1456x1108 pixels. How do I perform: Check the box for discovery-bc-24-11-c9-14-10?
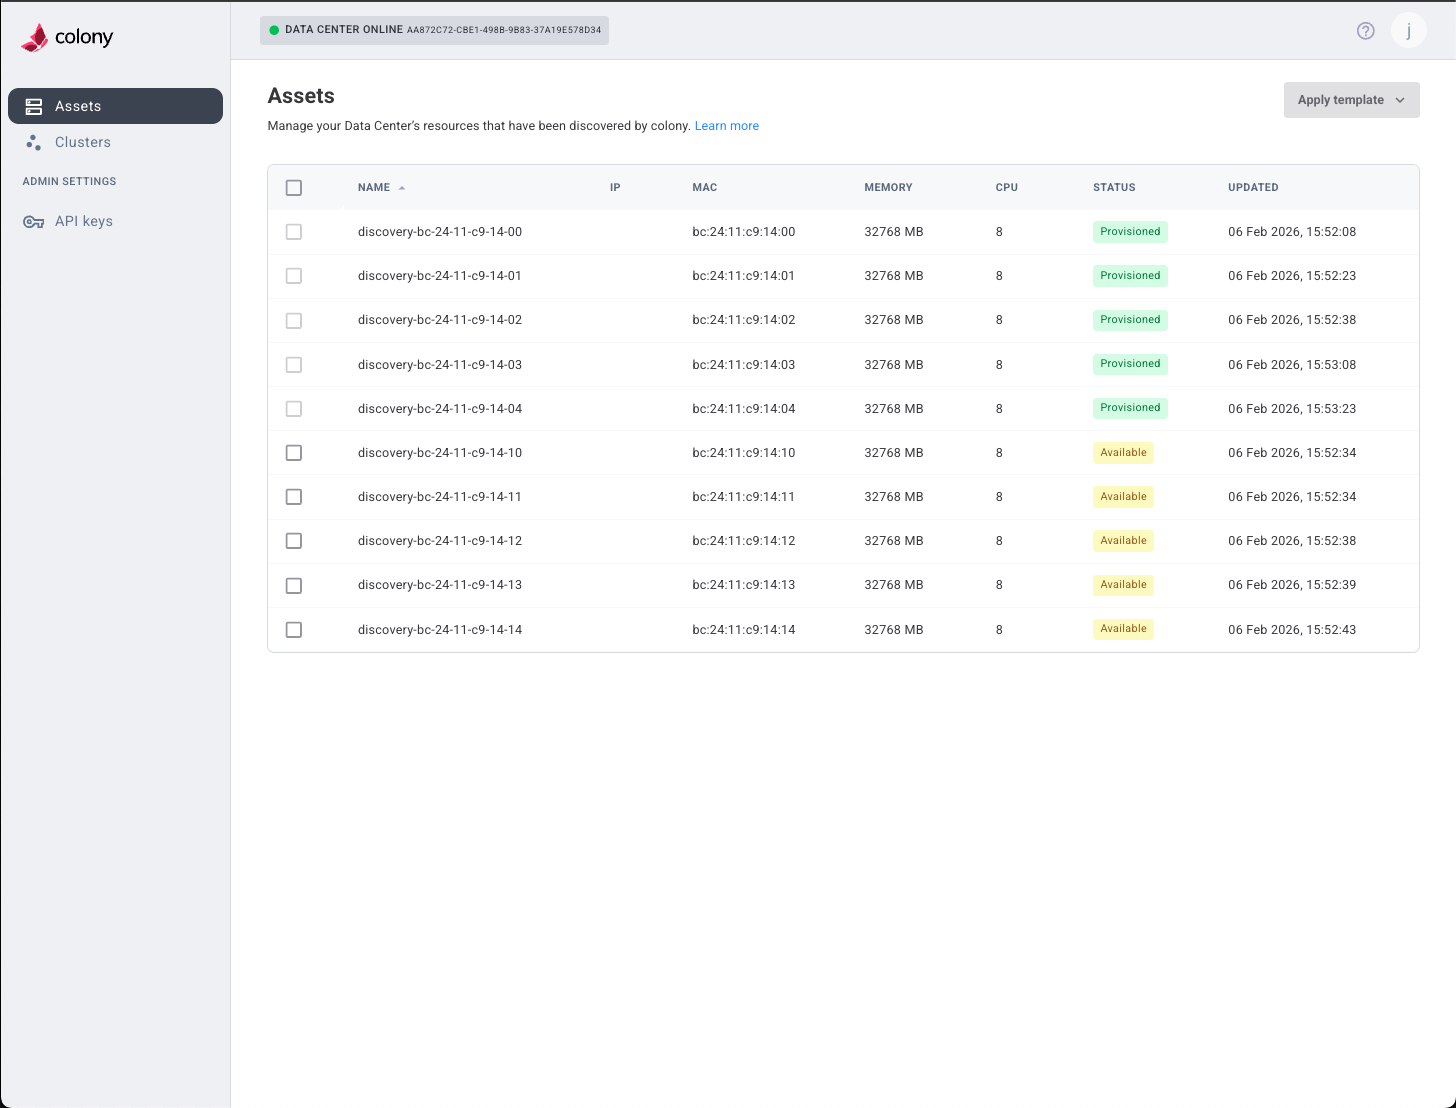(x=294, y=453)
